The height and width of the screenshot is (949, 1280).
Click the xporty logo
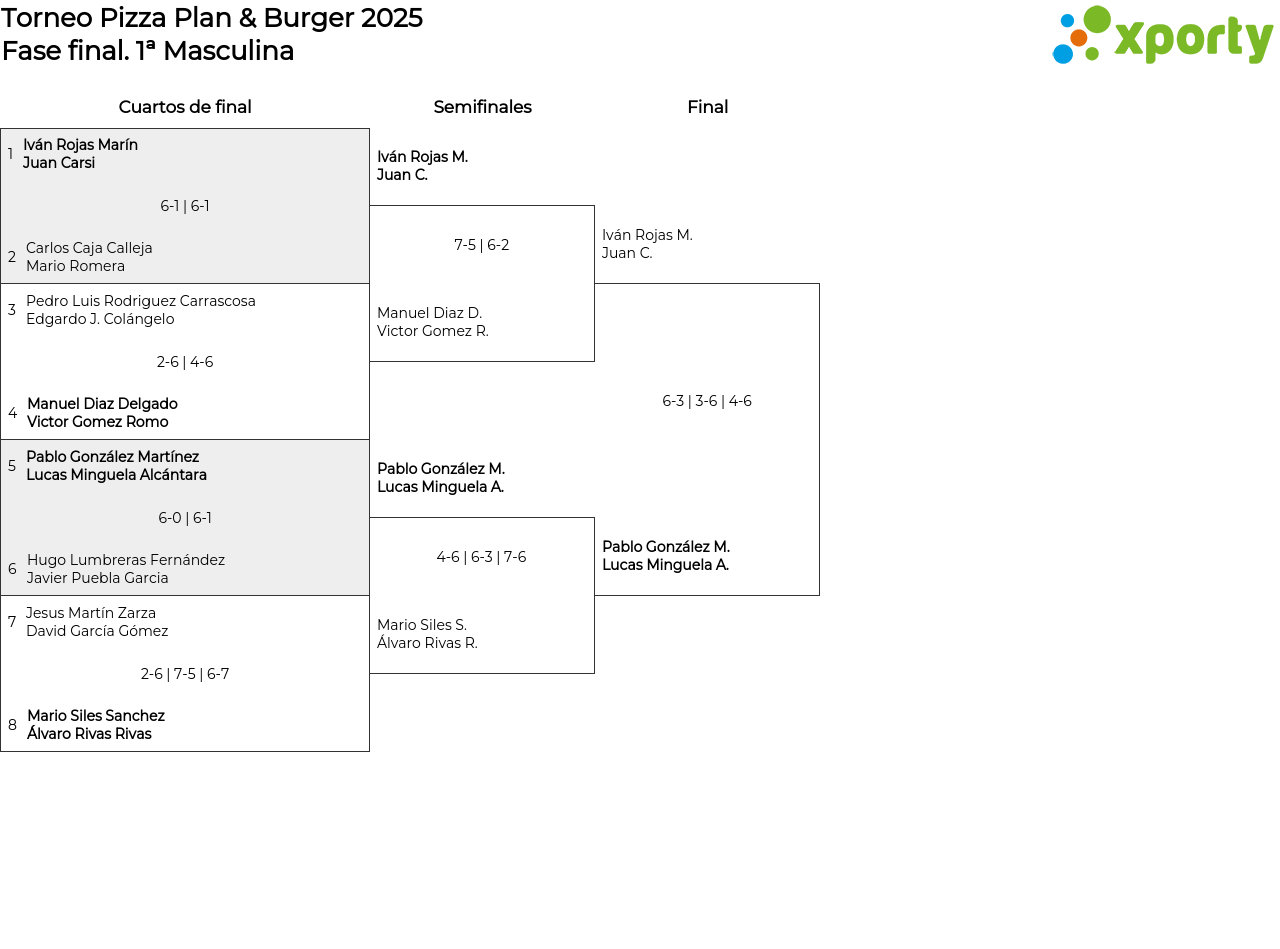[x=1162, y=36]
